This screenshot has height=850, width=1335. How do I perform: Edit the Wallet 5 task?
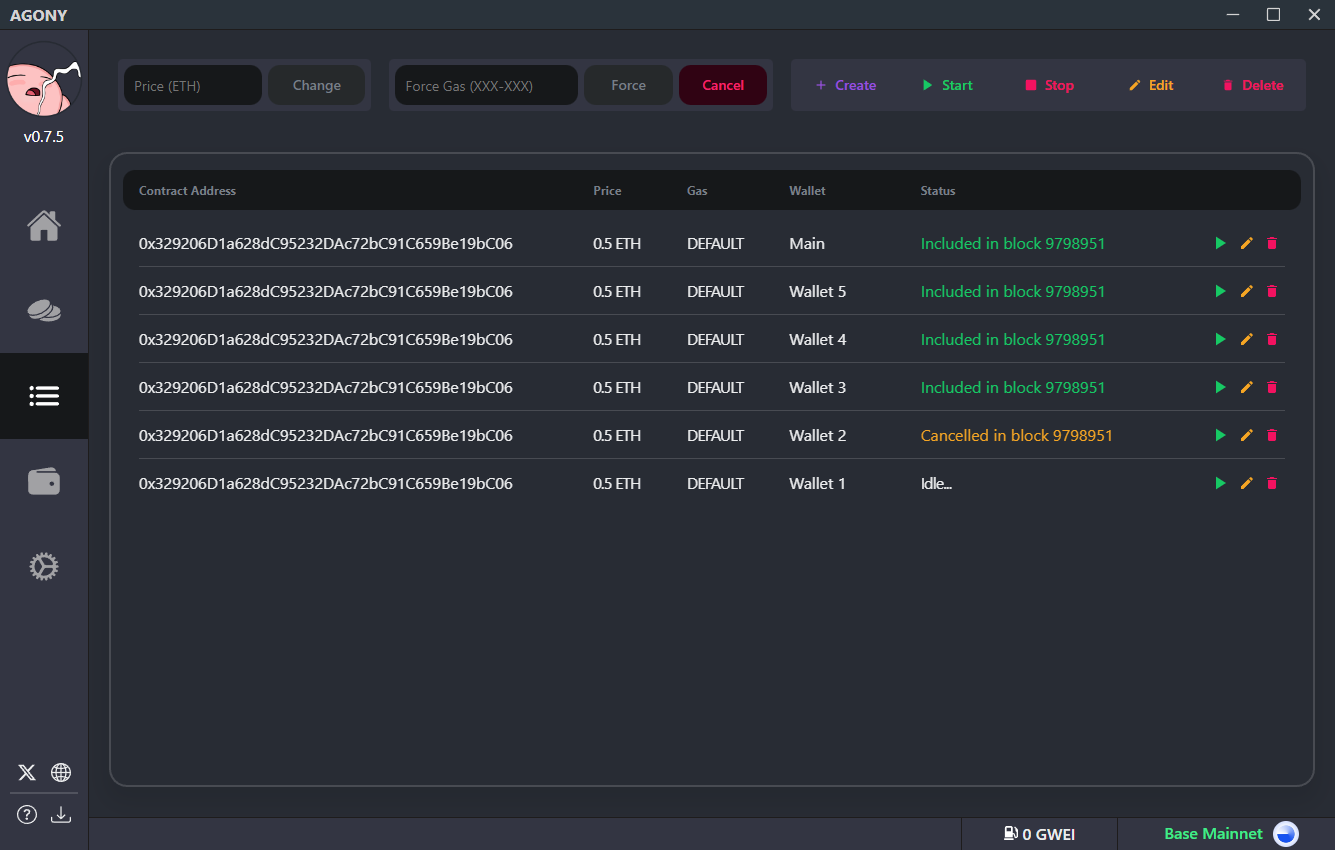click(x=1246, y=291)
